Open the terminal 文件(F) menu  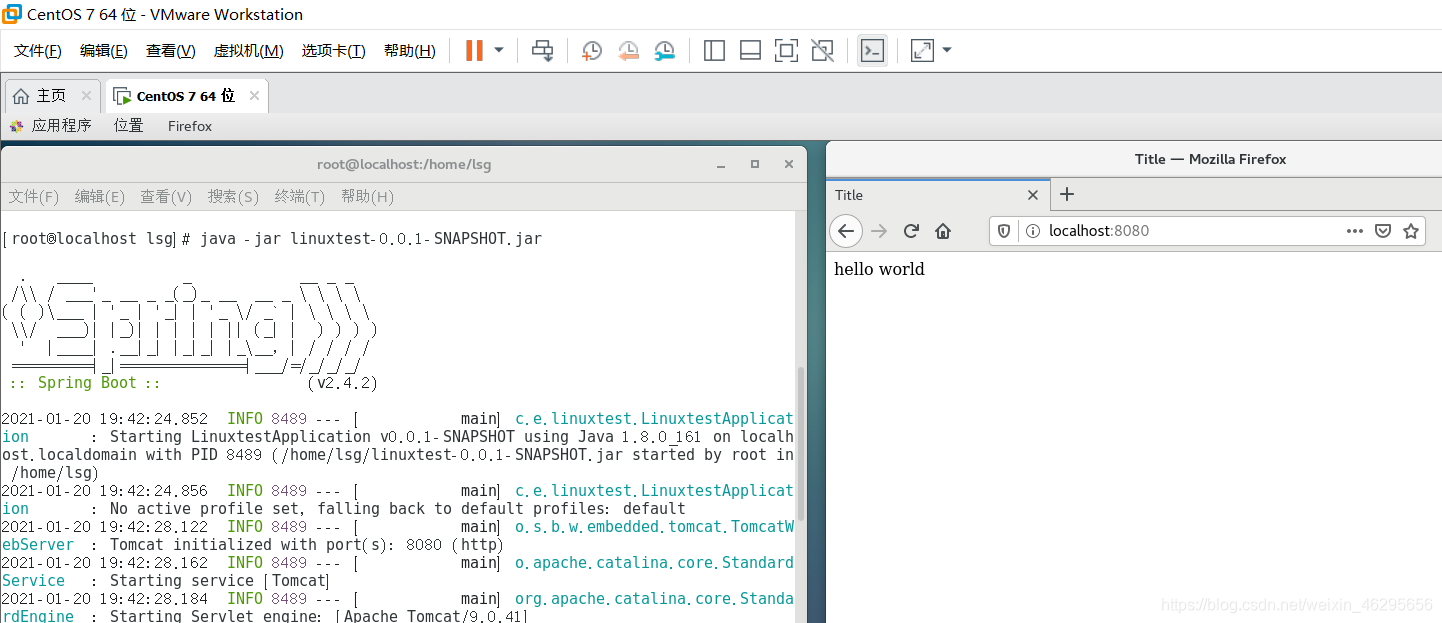(34, 197)
